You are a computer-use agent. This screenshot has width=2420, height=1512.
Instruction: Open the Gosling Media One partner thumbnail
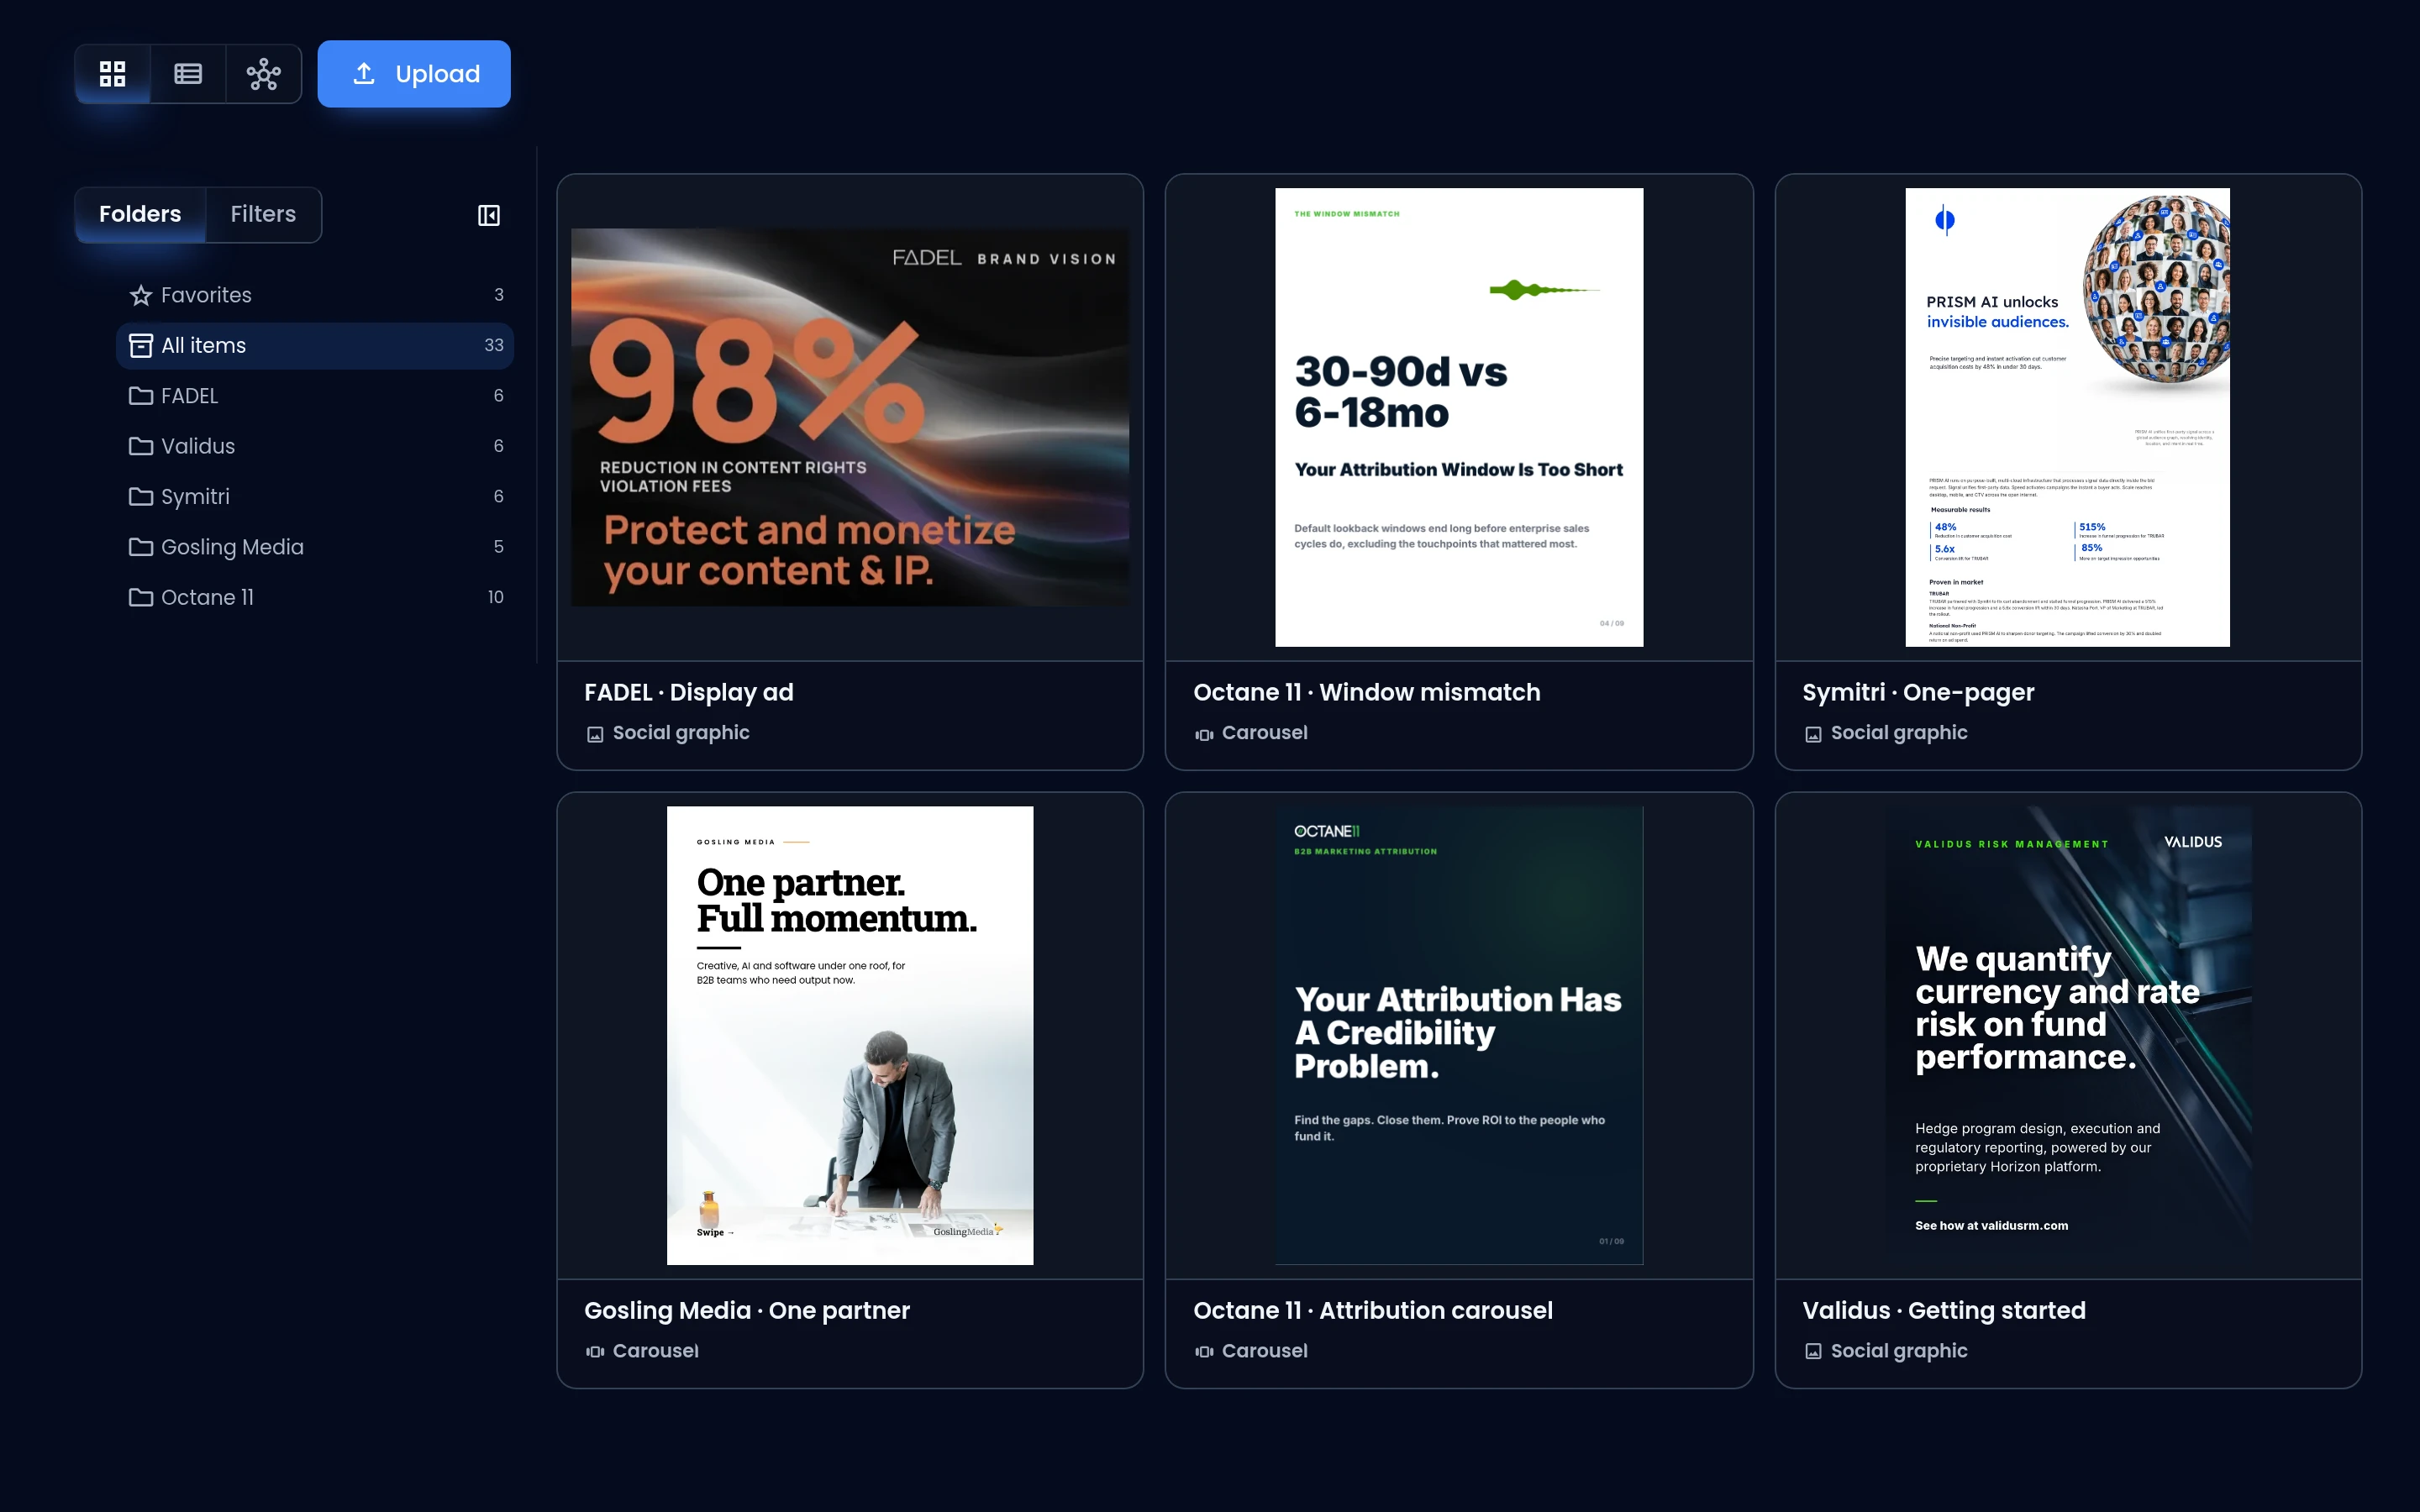[x=850, y=1035]
